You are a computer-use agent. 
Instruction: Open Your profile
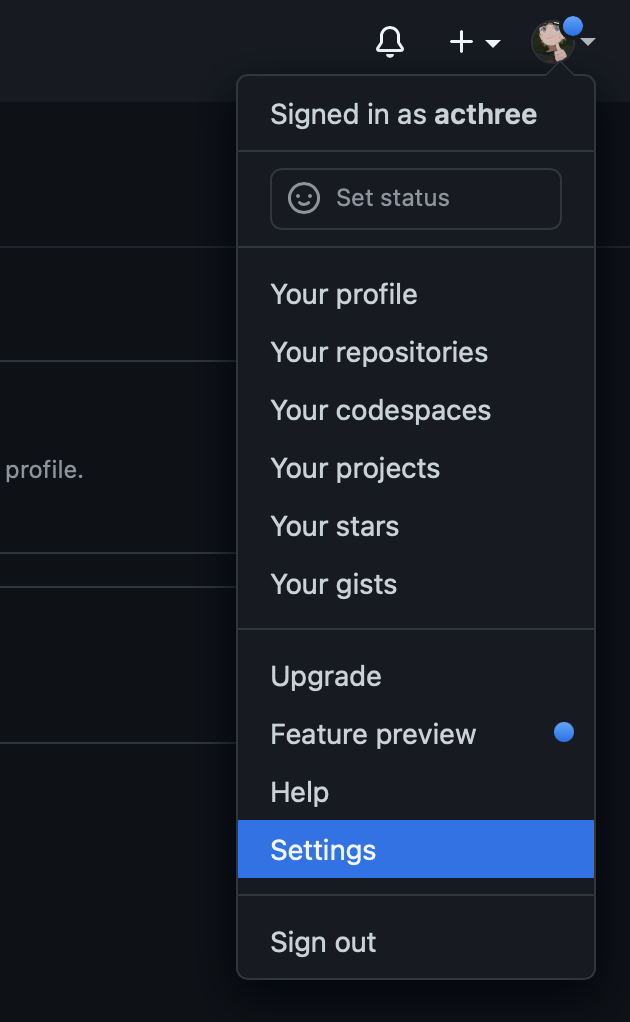344,295
